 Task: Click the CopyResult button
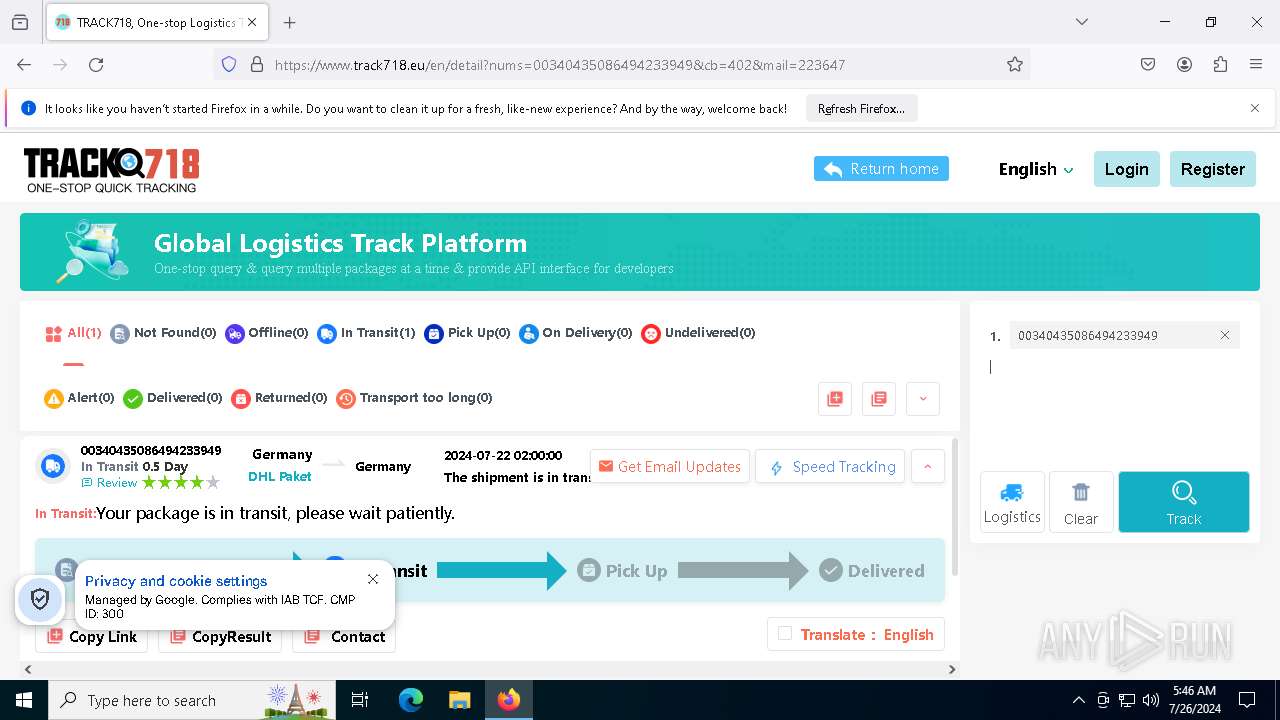pos(220,637)
